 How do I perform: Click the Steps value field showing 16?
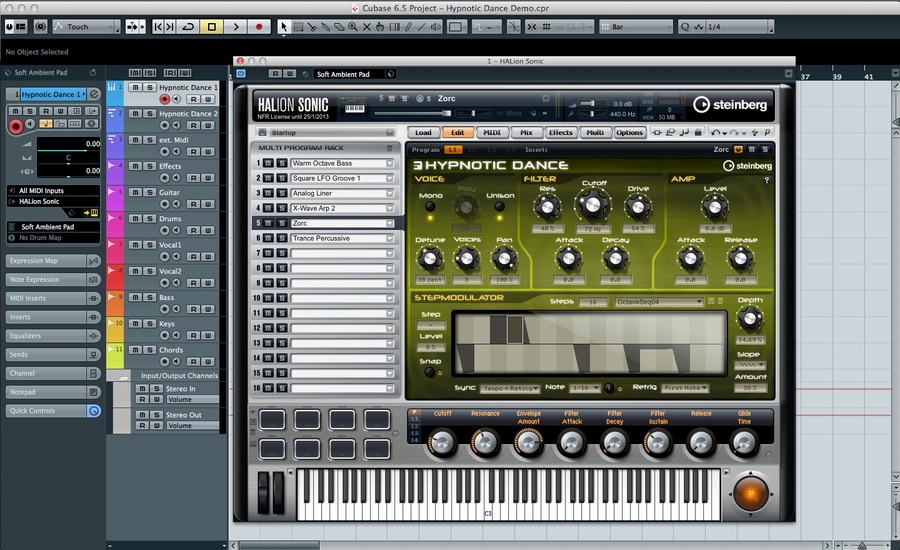click(x=593, y=302)
